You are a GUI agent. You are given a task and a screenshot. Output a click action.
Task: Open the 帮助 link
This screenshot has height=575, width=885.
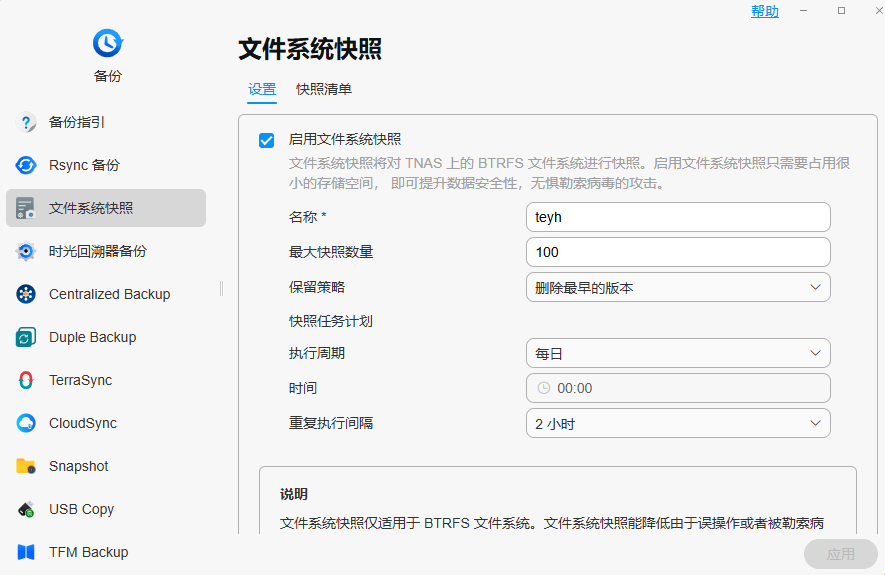tap(765, 11)
